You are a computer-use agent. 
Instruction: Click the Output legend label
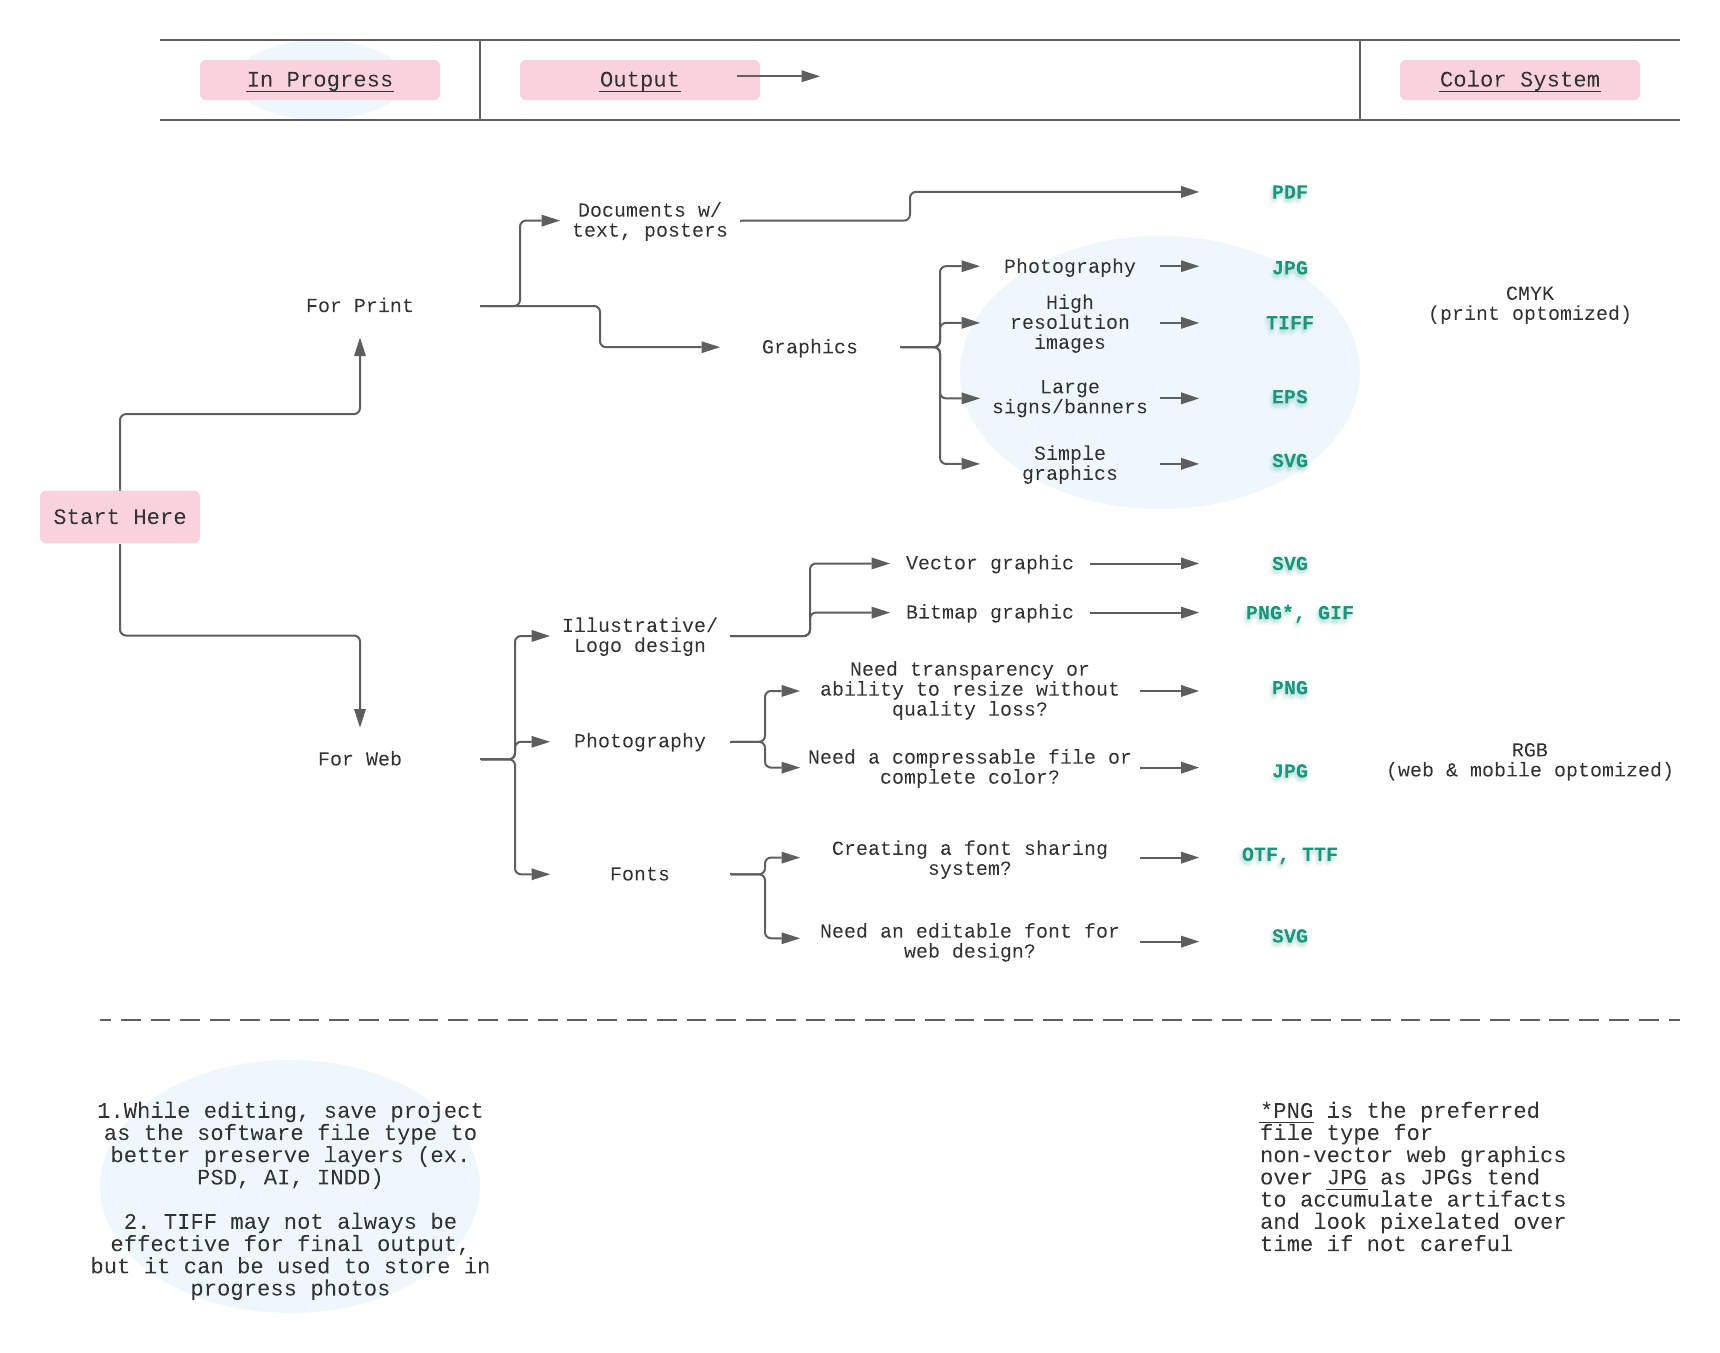639,80
